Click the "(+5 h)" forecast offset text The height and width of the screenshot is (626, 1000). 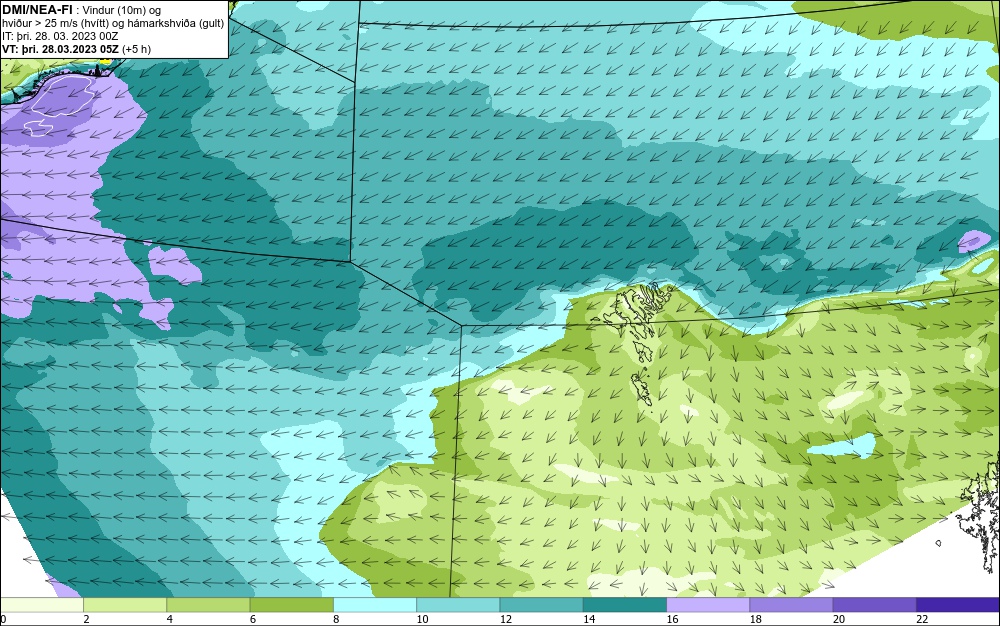(137, 49)
